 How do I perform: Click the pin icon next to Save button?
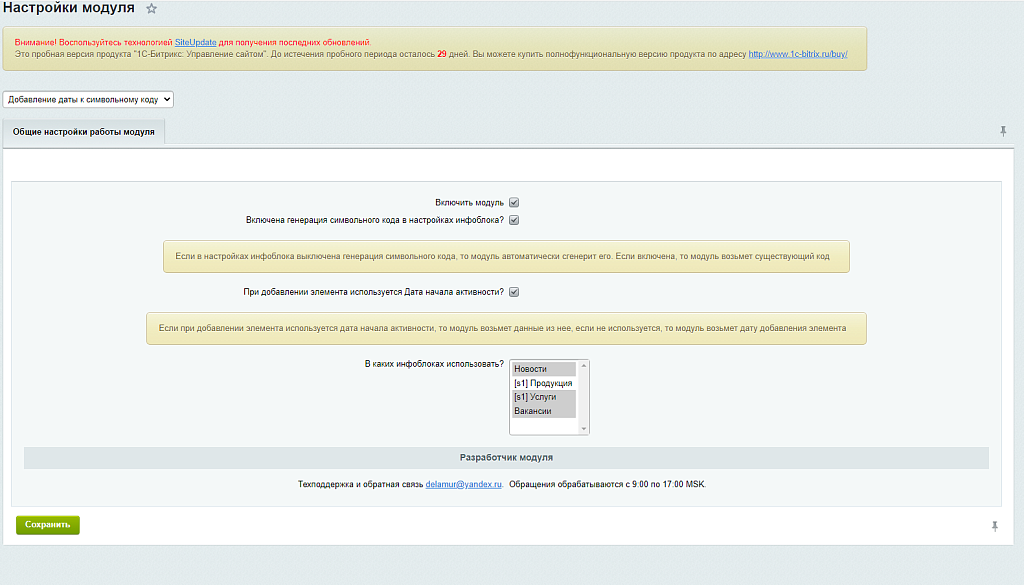(995, 526)
